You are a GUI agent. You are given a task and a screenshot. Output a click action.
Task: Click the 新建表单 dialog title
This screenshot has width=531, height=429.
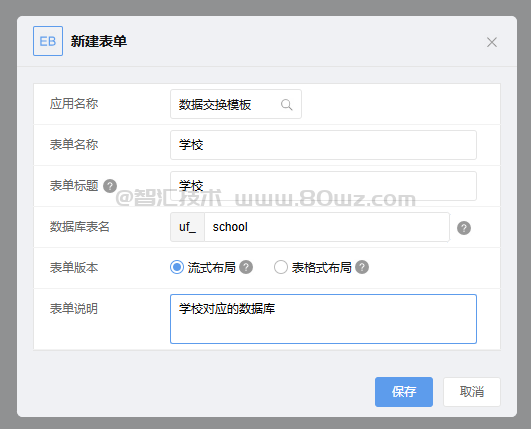[x=99, y=41]
